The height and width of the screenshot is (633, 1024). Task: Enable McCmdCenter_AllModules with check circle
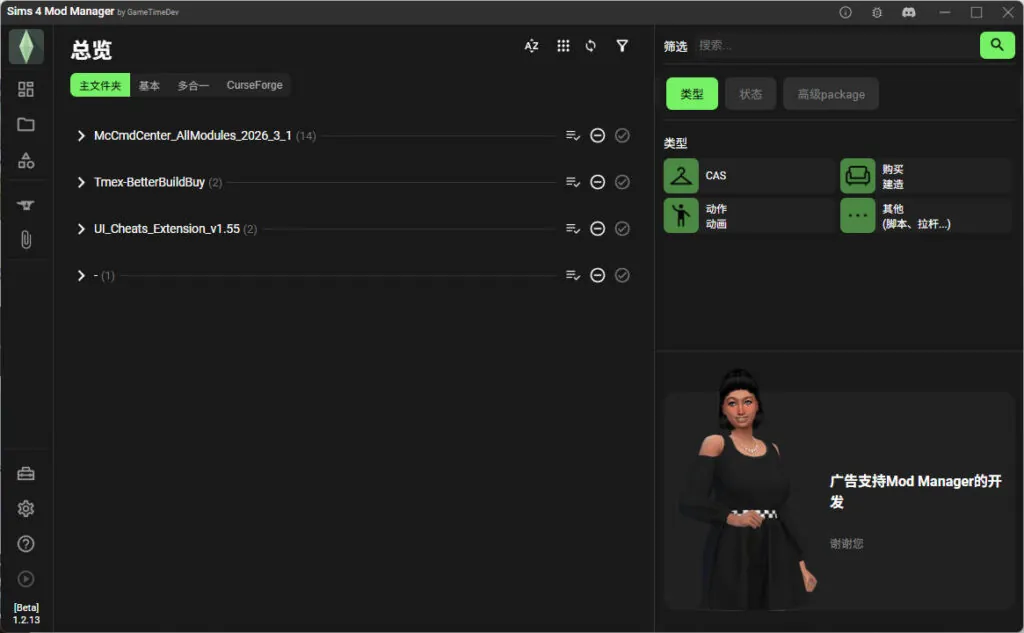point(622,135)
